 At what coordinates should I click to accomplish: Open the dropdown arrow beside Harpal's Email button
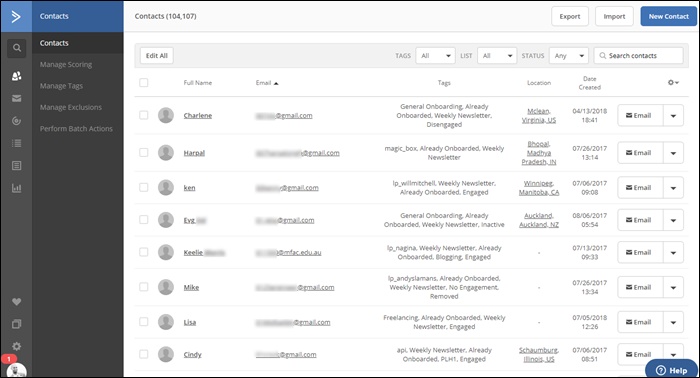tap(673, 153)
